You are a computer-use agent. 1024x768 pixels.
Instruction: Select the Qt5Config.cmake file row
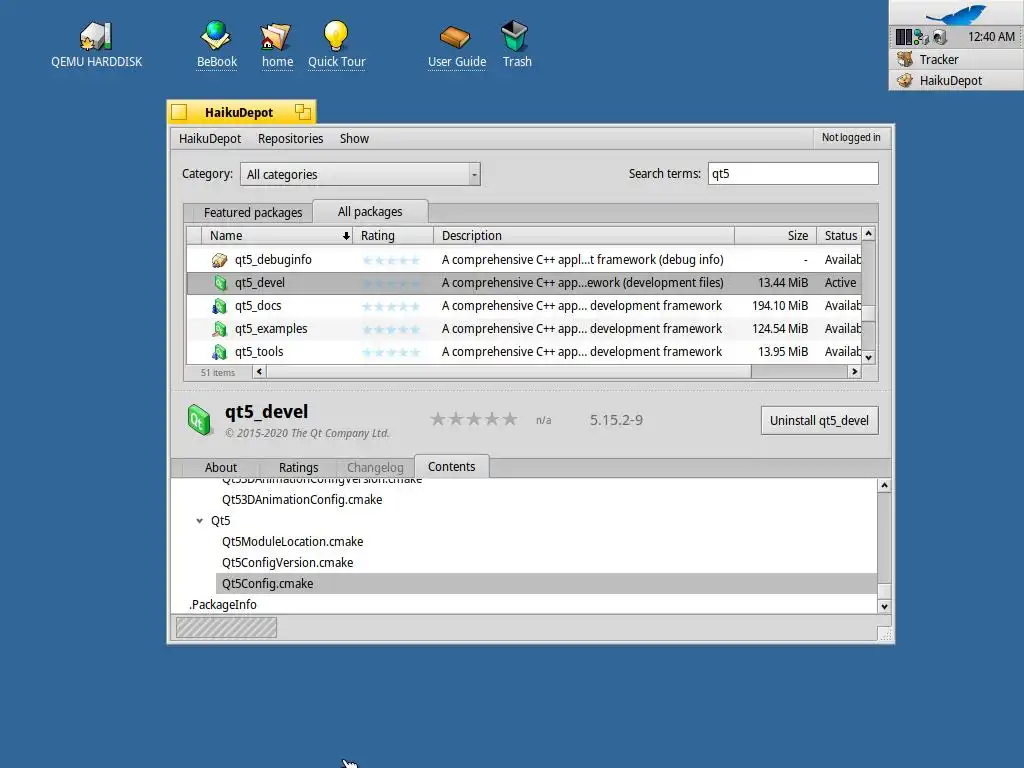pyautogui.click(x=546, y=584)
